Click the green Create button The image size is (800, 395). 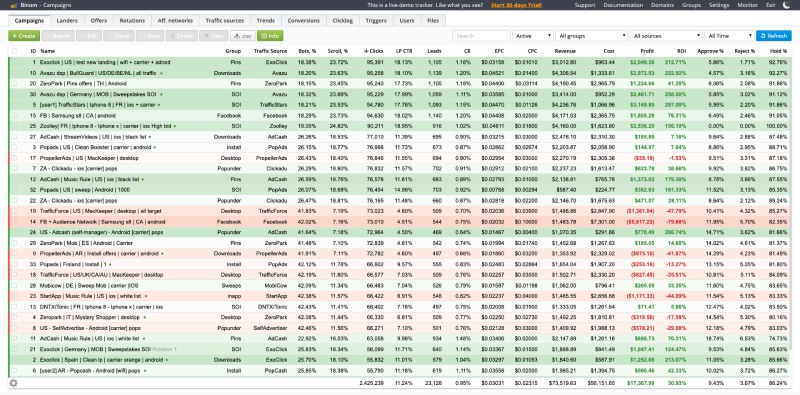point(24,36)
